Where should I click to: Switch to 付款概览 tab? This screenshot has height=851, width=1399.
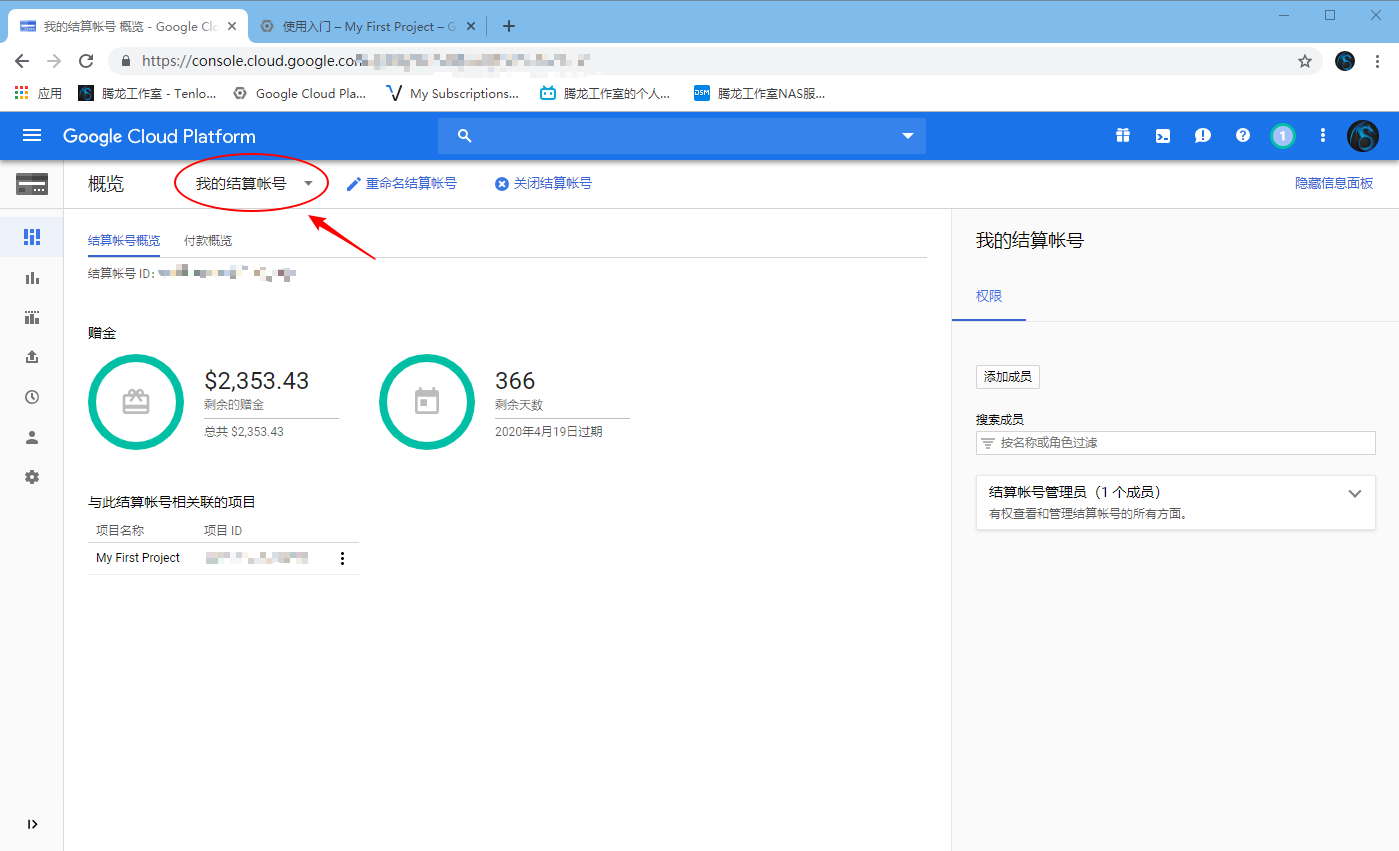point(208,240)
